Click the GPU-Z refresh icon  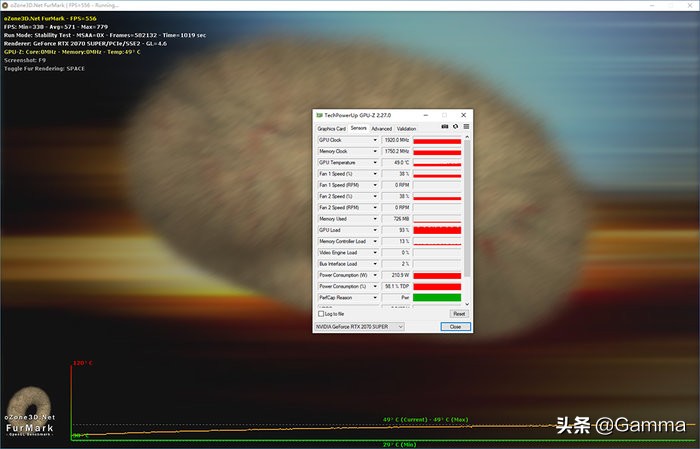click(455, 127)
